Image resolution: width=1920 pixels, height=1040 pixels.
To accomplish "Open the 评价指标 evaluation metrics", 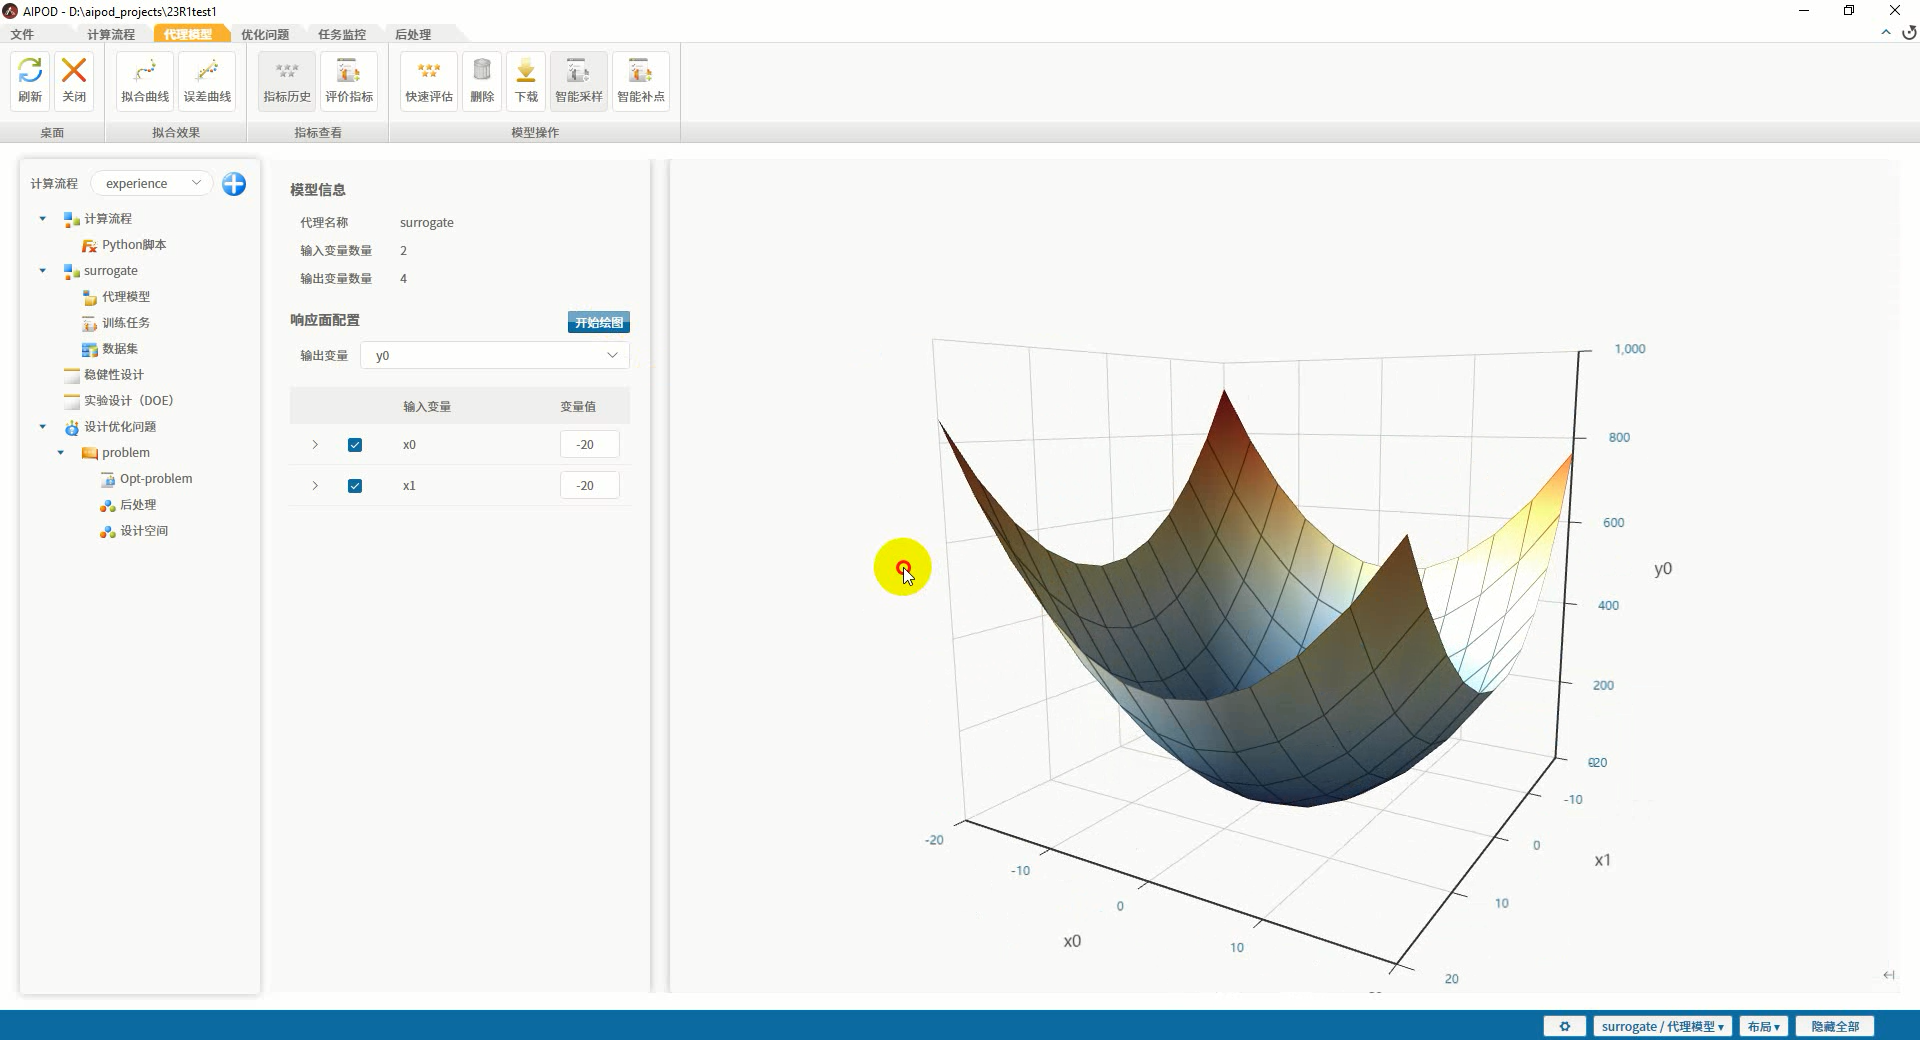I will (349, 80).
